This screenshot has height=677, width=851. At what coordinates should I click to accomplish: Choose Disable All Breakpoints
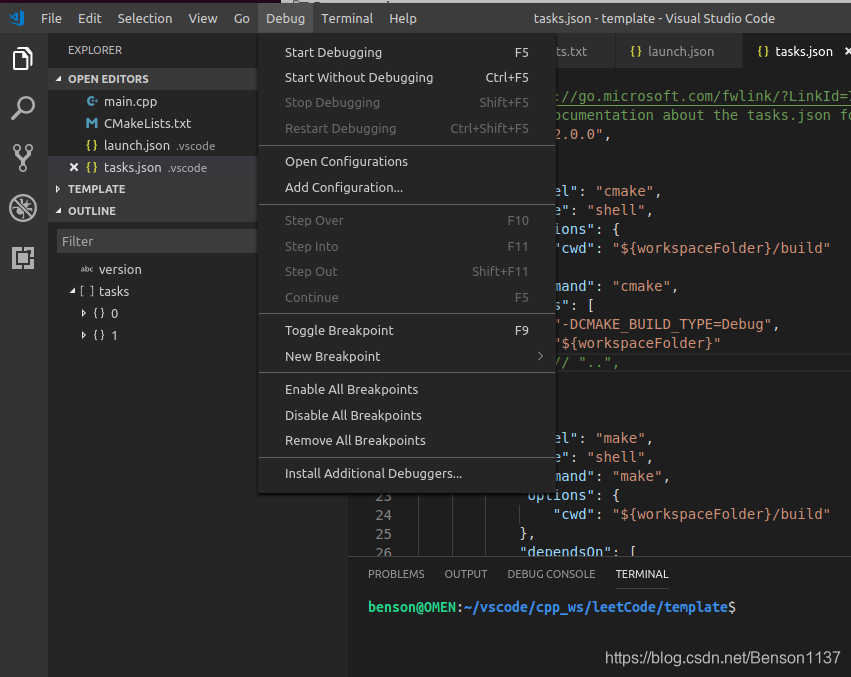tap(407, 415)
